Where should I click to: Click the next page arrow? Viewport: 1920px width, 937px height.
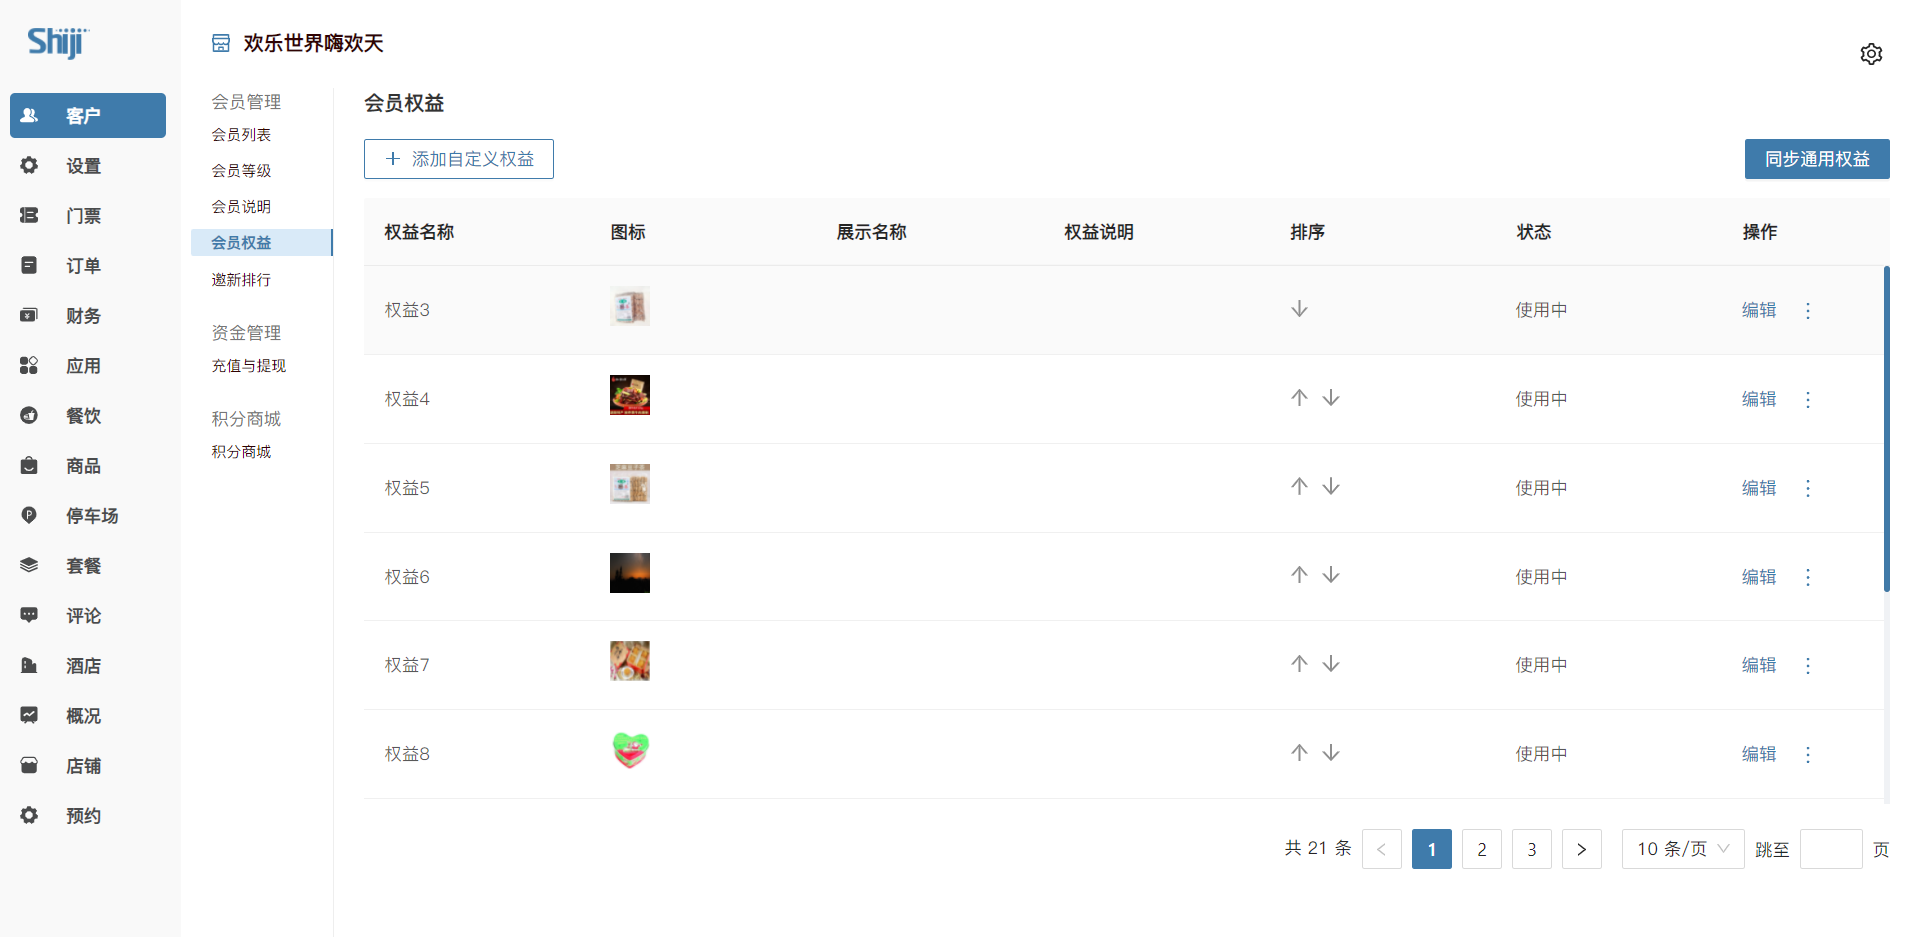click(x=1582, y=849)
